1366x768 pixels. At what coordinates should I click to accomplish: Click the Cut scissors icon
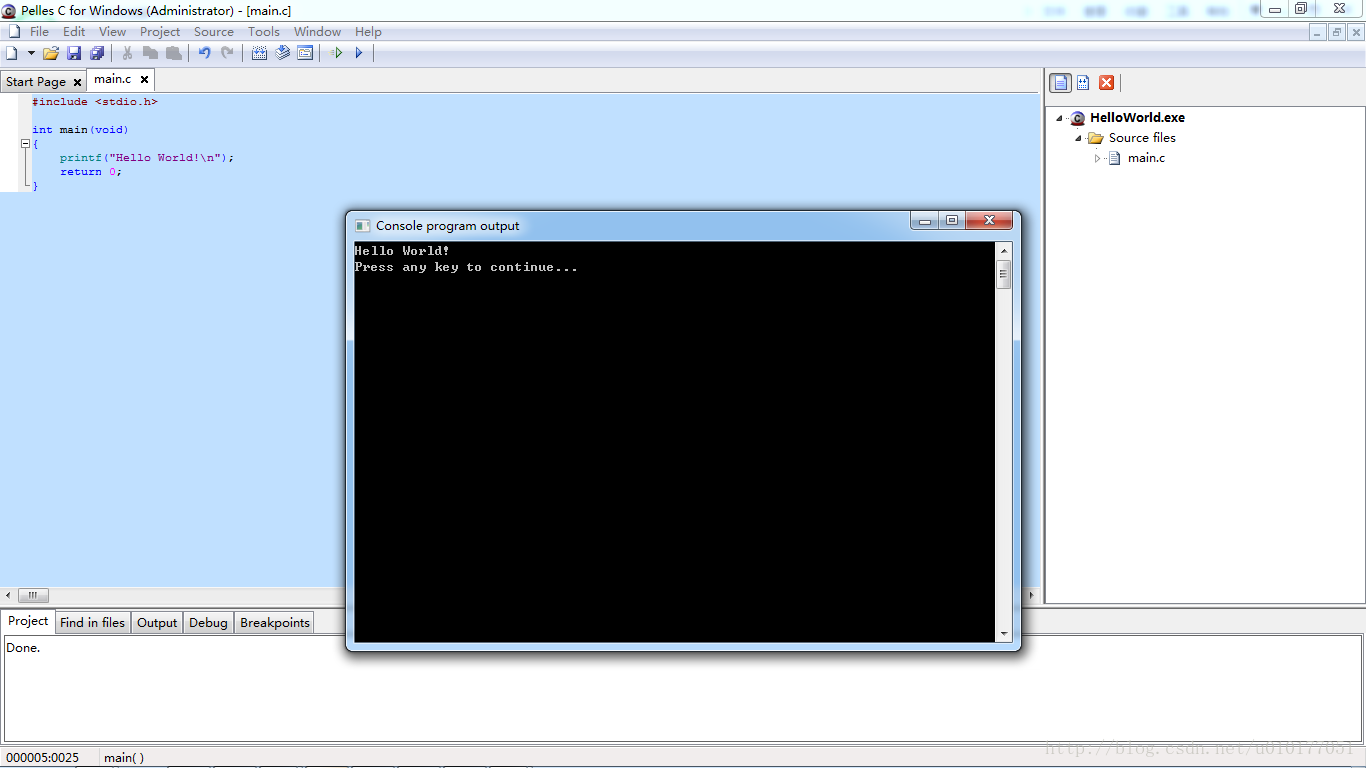[x=127, y=53]
